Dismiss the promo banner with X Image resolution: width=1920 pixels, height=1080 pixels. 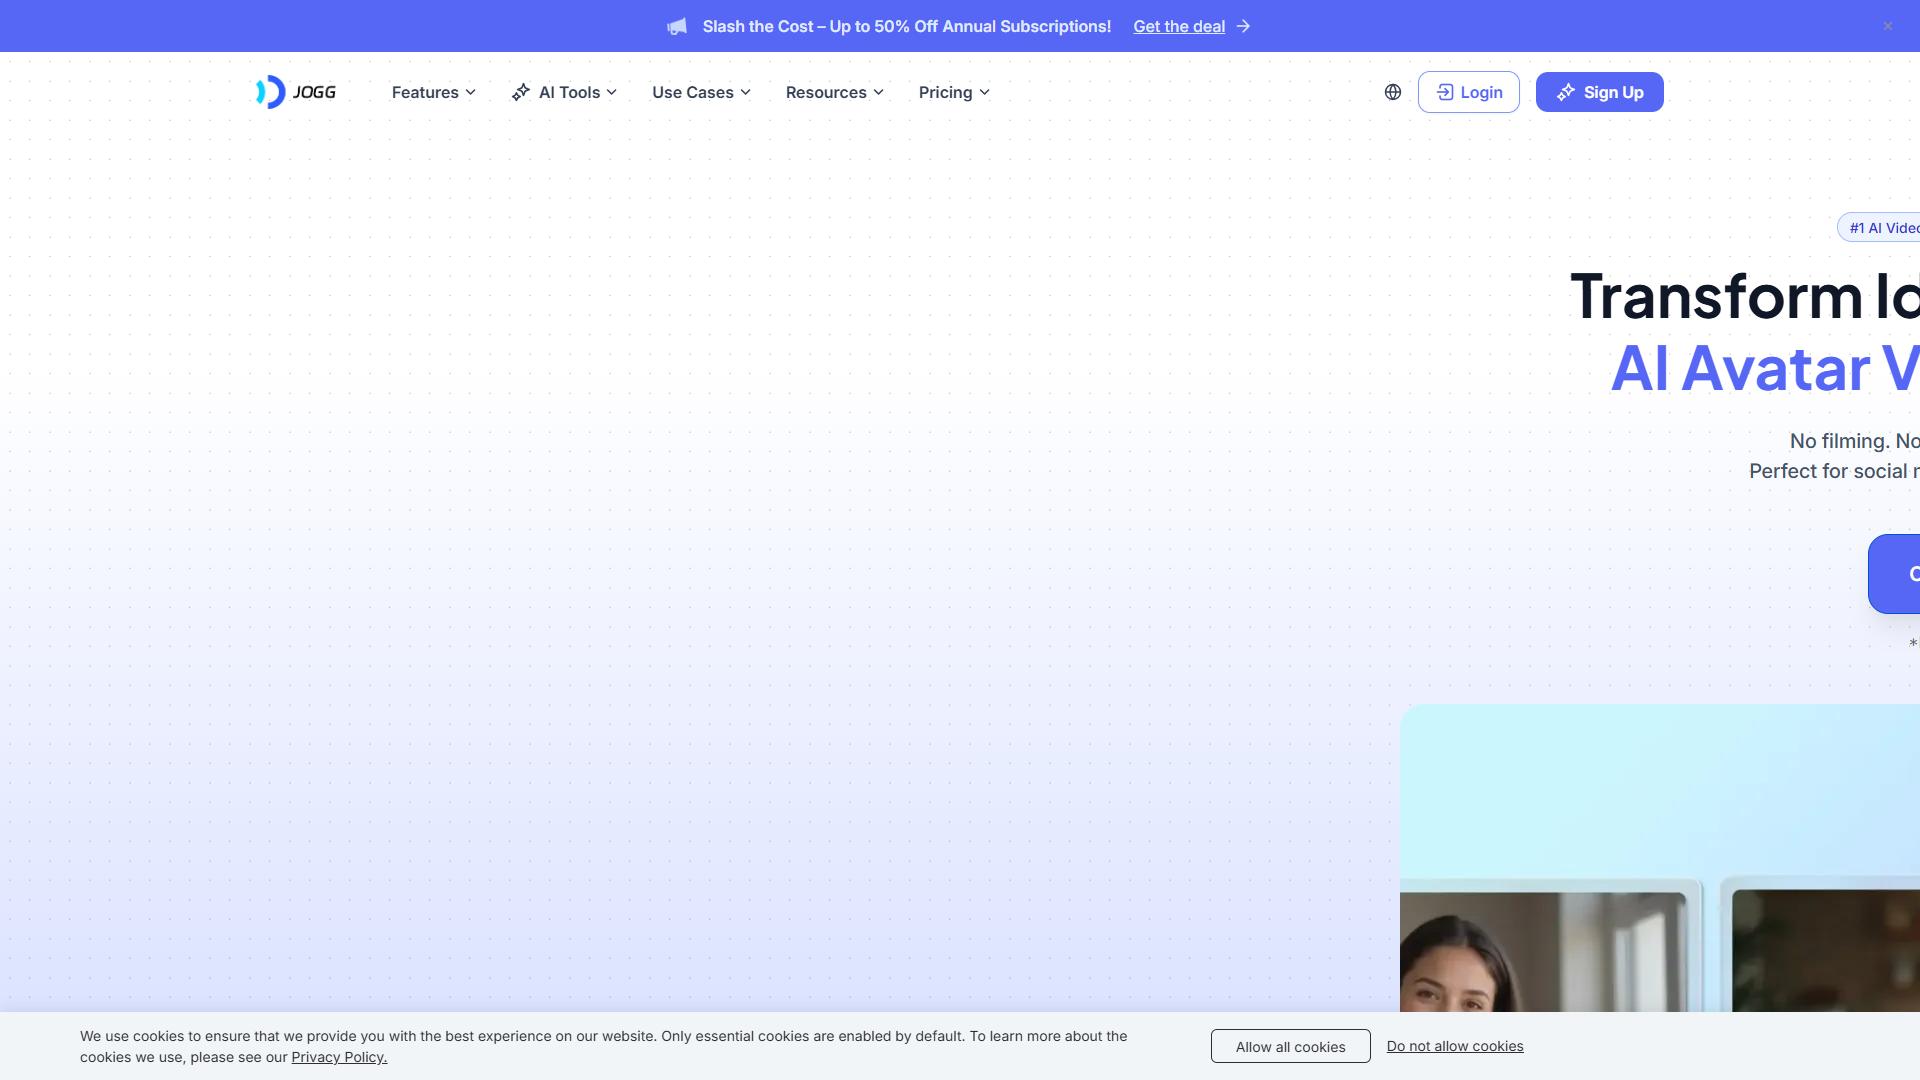click(x=1888, y=26)
